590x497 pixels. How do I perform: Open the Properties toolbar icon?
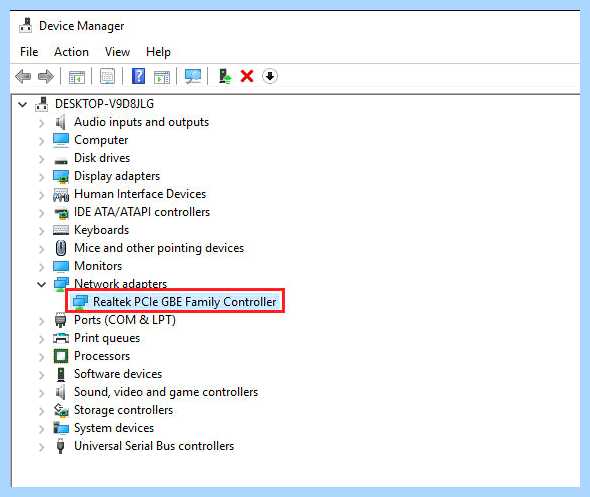click(107, 76)
